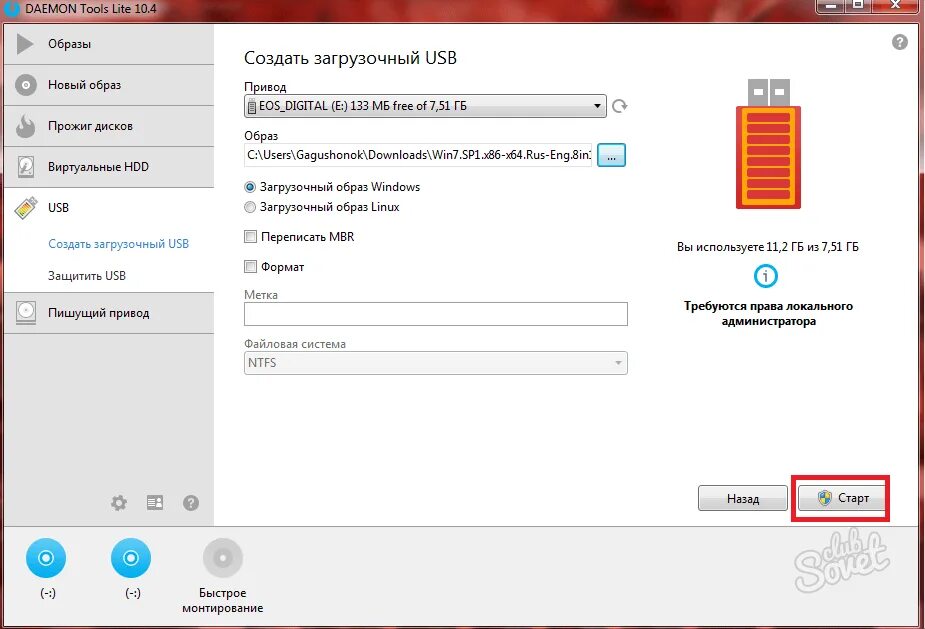Click the help icon at top right

[x=900, y=42]
